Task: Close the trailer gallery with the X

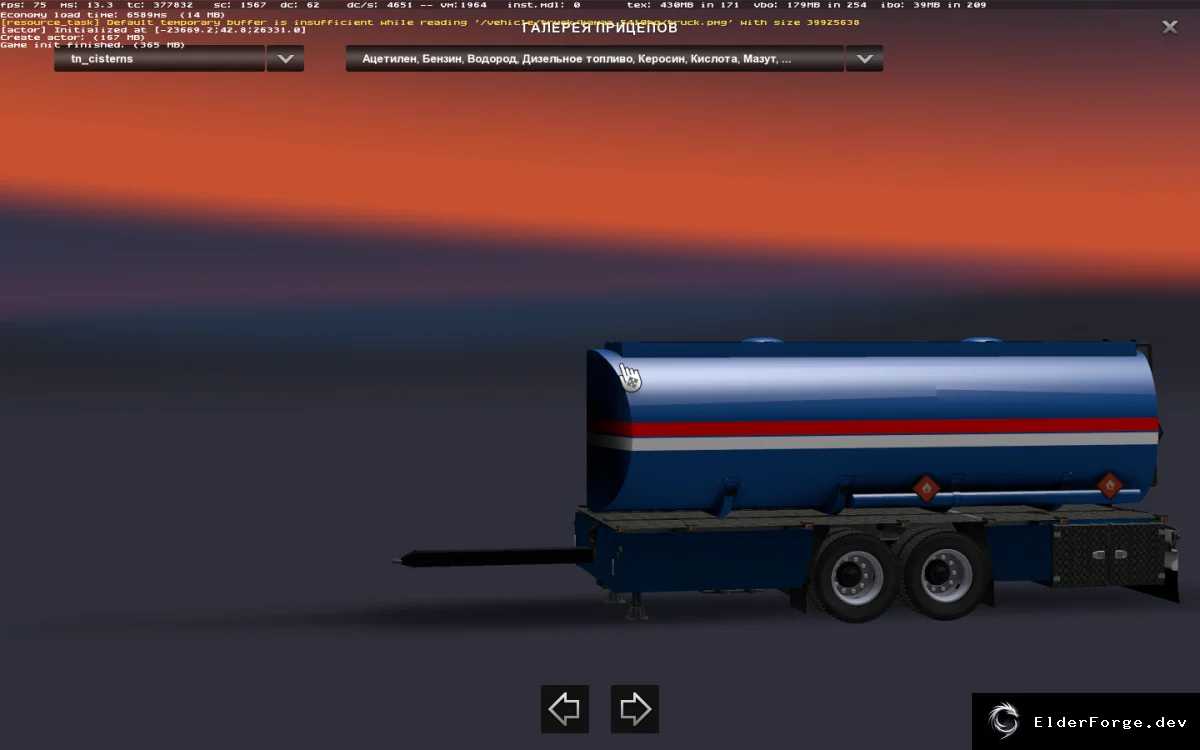Action: pyautogui.click(x=1169, y=27)
